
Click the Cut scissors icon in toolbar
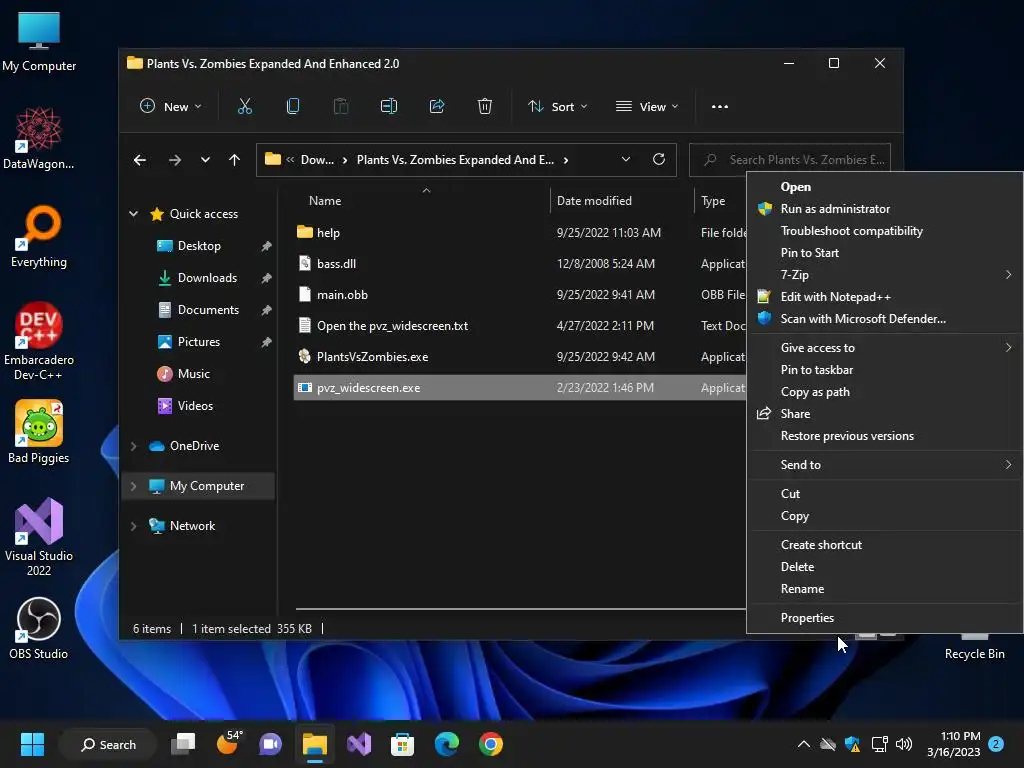245,106
